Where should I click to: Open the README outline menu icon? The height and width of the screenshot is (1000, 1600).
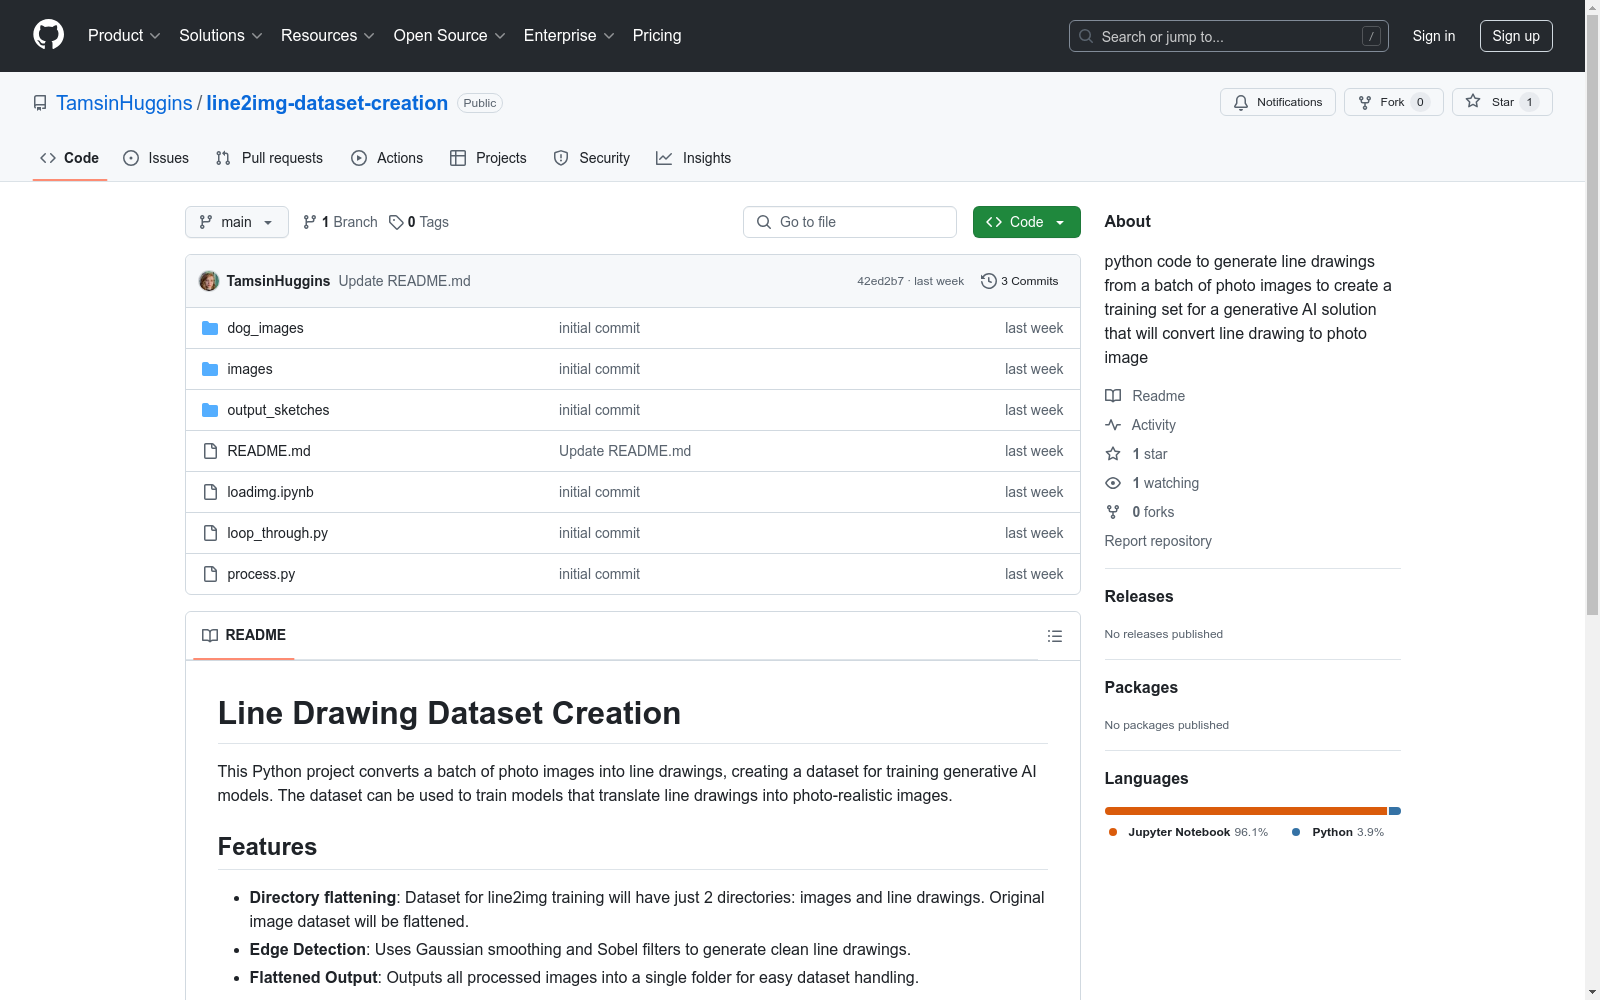point(1054,636)
